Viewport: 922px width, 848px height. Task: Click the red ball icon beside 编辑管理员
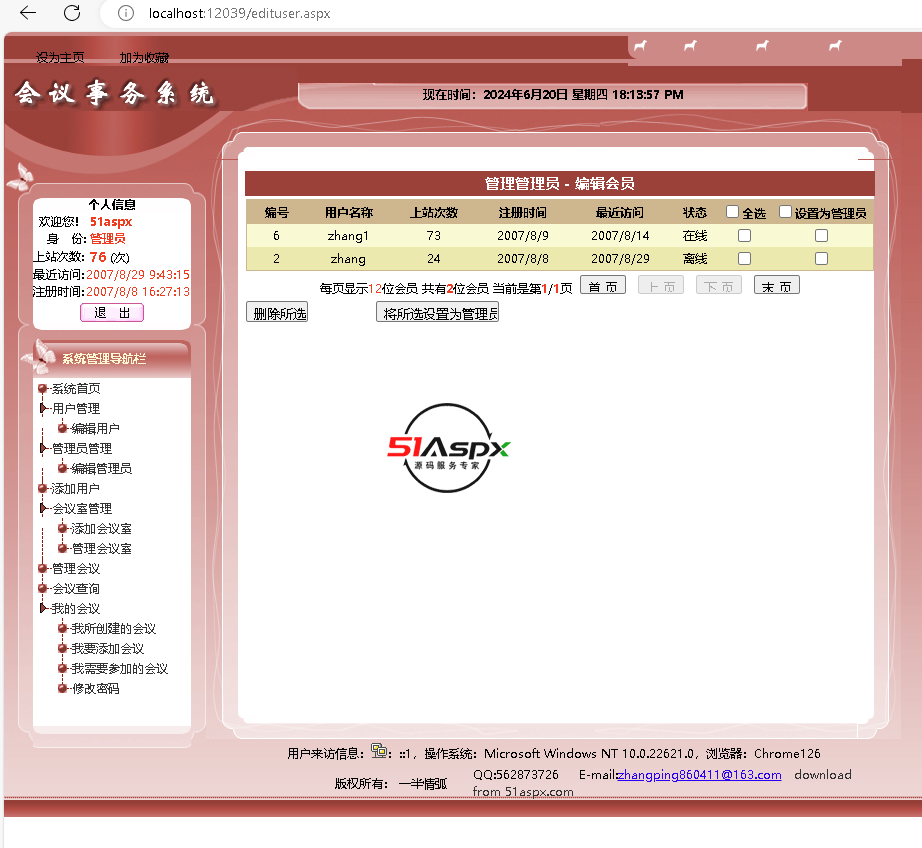pos(62,468)
